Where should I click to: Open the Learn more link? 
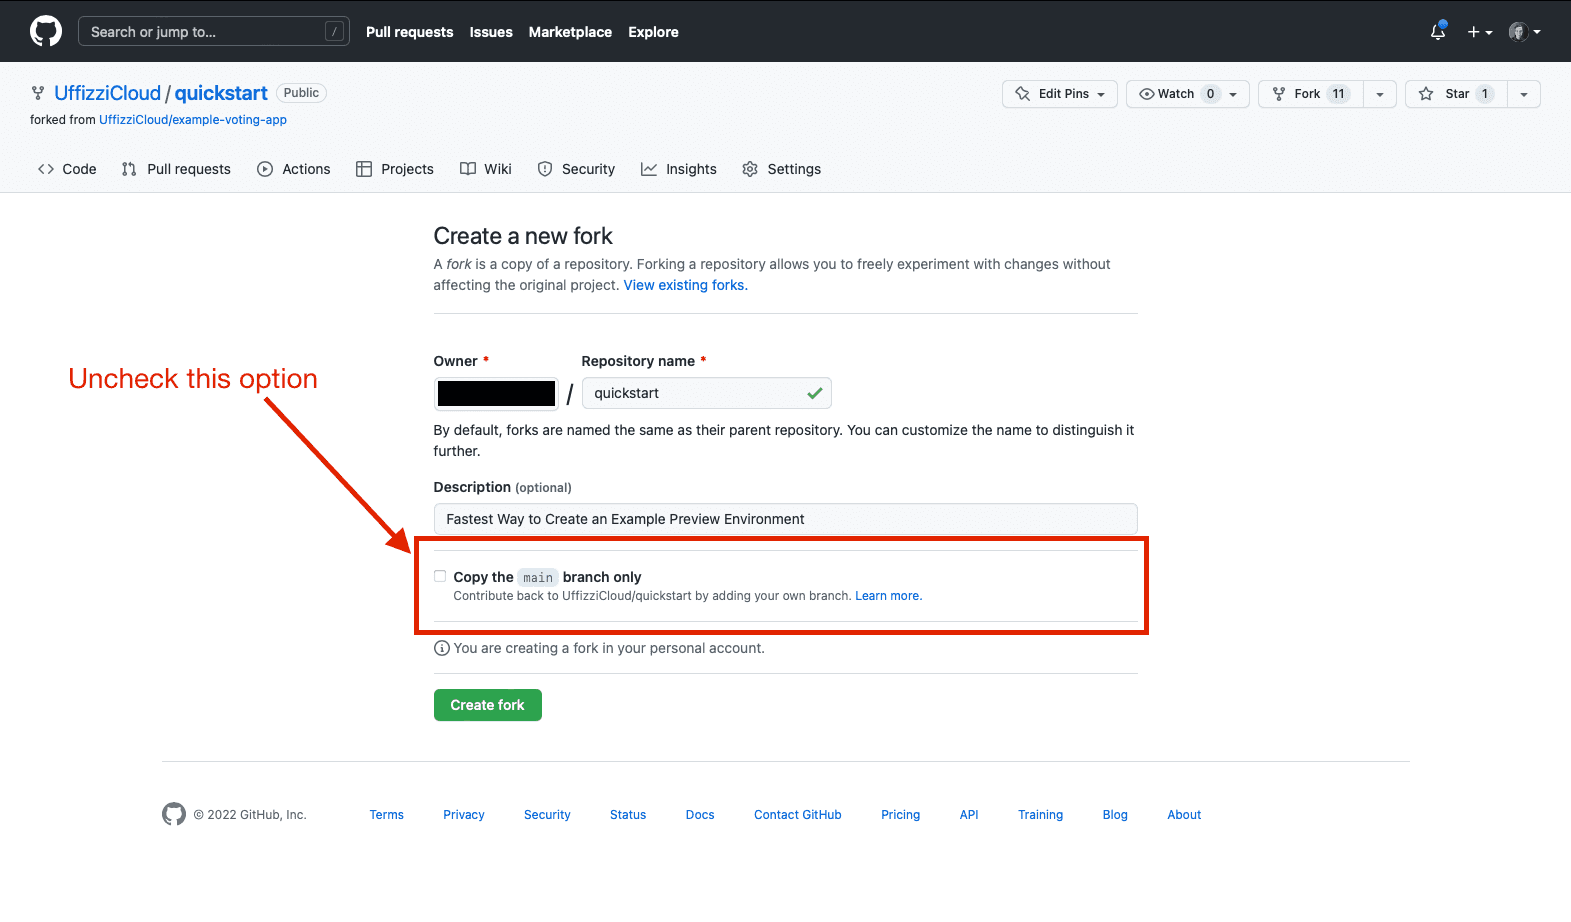point(888,596)
